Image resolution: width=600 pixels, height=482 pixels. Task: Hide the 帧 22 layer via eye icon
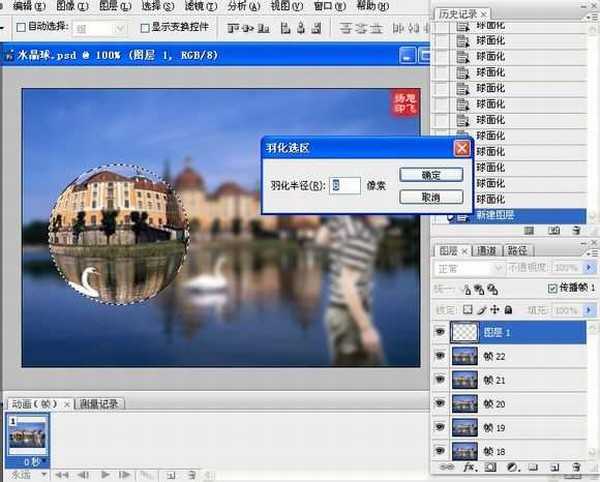[441, 356]
